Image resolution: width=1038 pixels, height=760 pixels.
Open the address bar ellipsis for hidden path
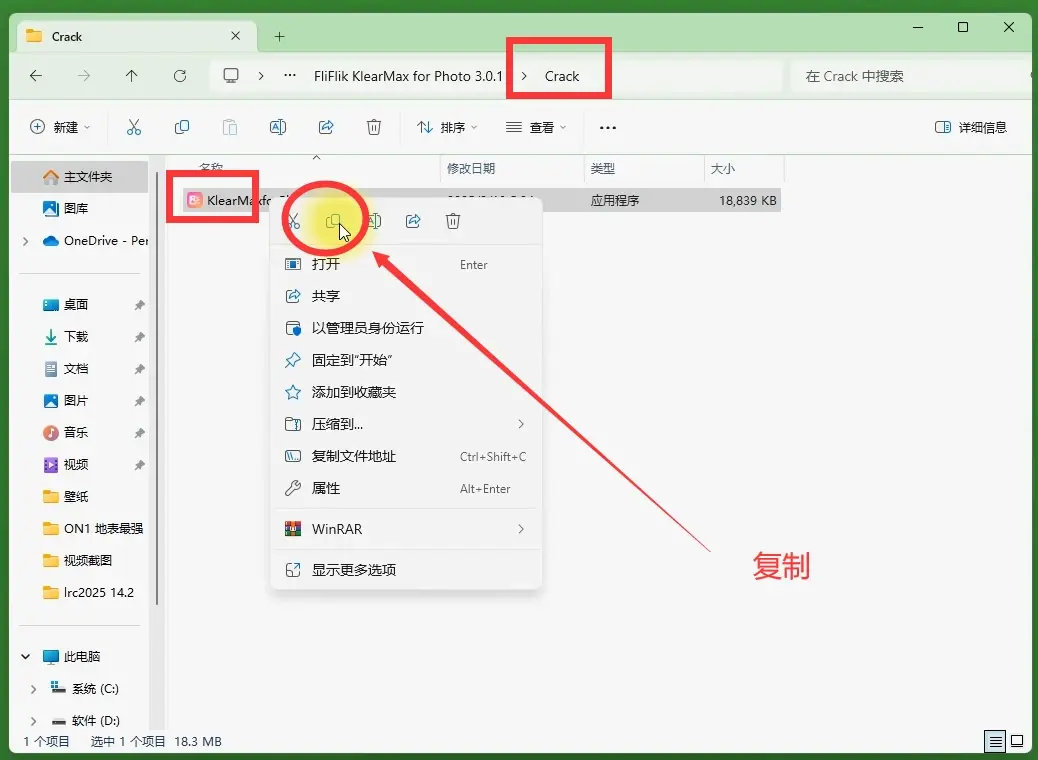click(290, 75)
